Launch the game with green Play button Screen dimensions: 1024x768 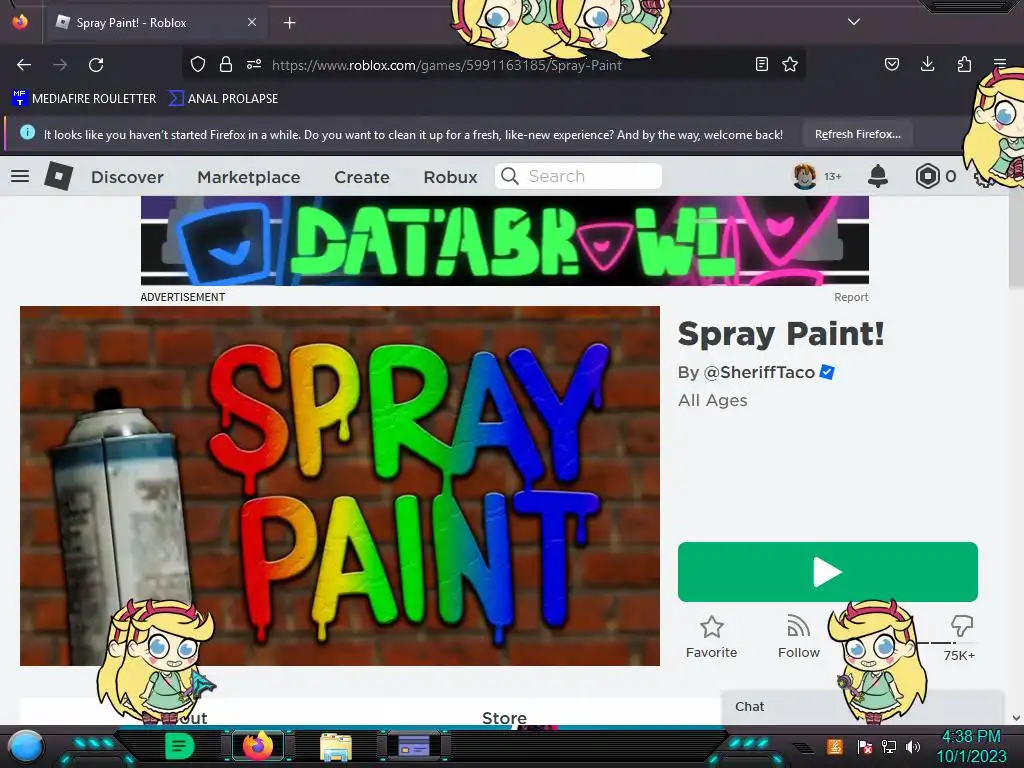tap(827, 571)
